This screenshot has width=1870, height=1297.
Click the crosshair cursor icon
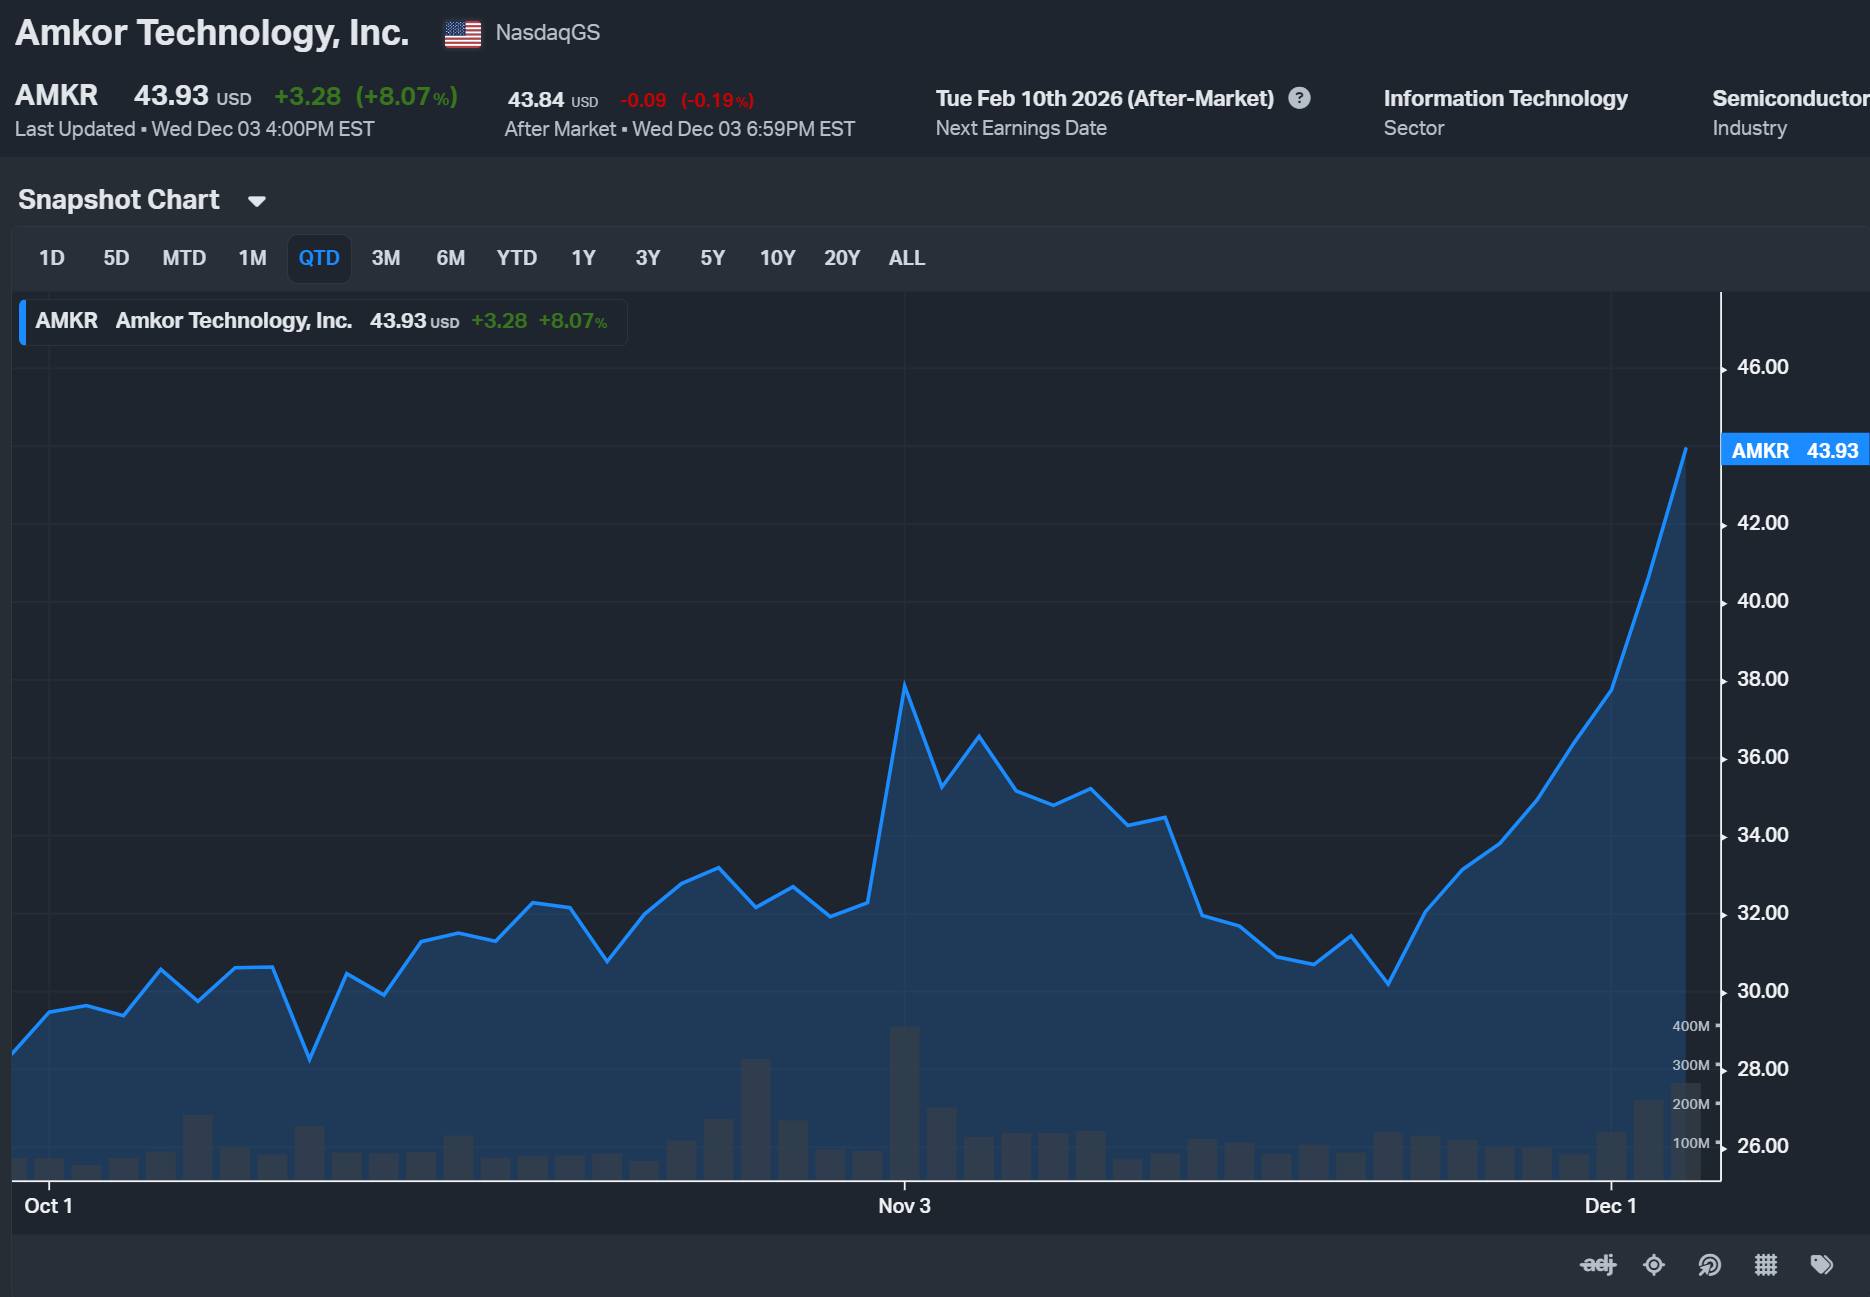(1654, 1265)
